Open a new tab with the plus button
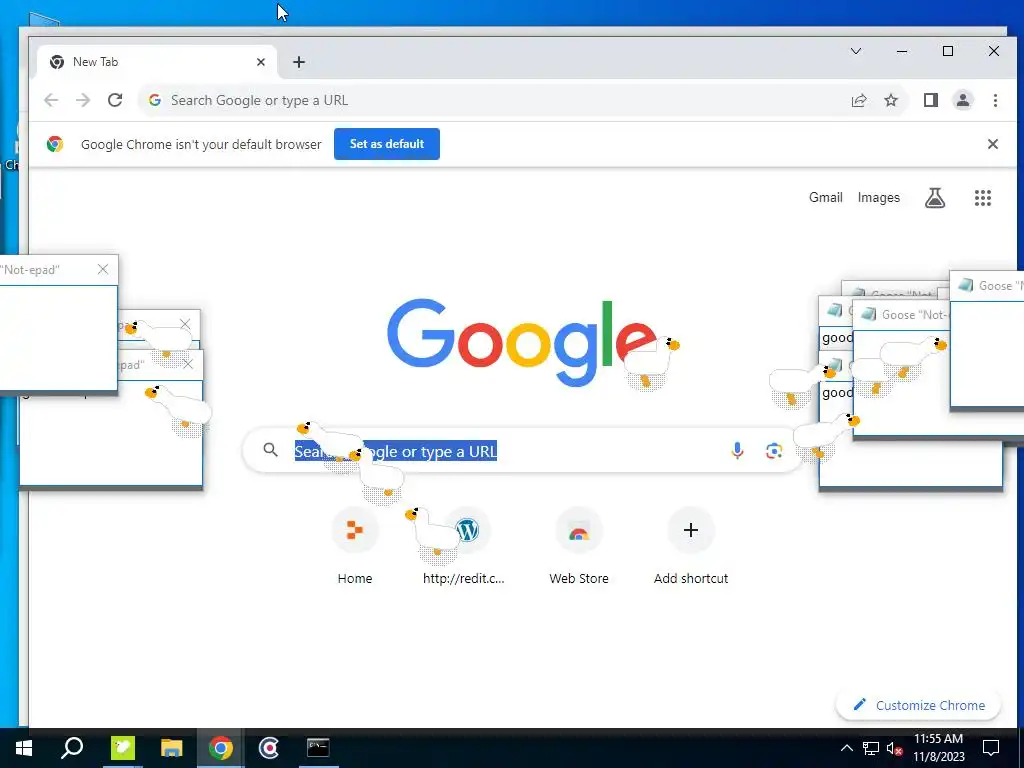This screenshot has height=768, width=1024. [298, 62]
